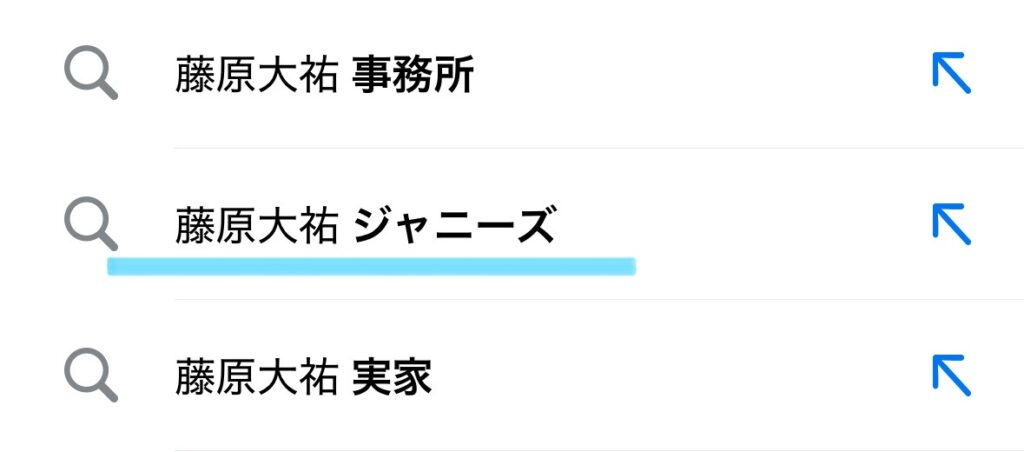This screenshot has height=452, width=1024.
Task: Click the divider line under 事務所 suggestion
Action: point(599,148)
